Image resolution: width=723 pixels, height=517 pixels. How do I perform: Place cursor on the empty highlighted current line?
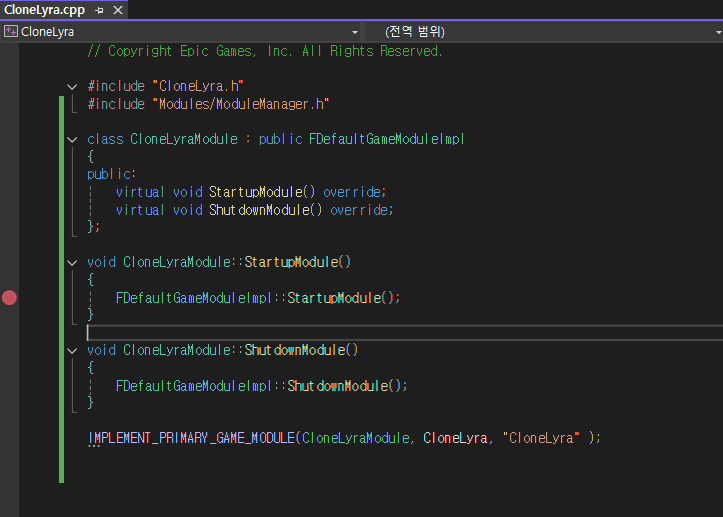tap(405, 333)
